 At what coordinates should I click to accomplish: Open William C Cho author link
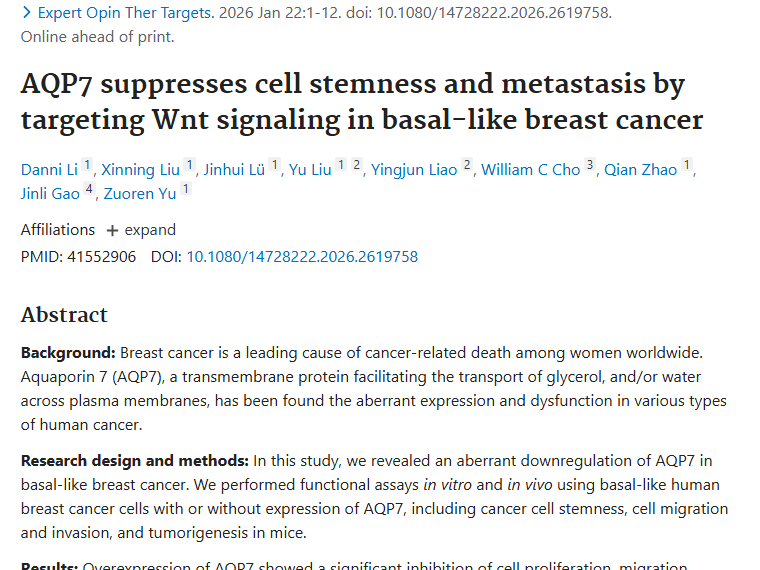(x=530, y=169)
